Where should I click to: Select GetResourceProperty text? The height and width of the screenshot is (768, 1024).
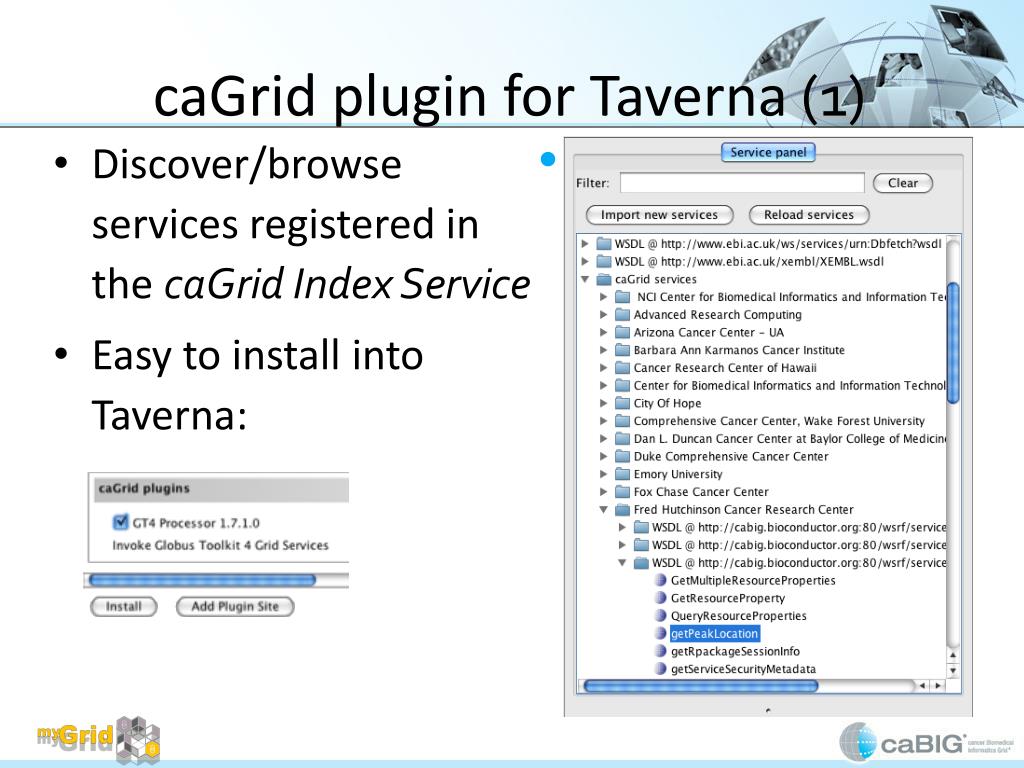[728, 598]
